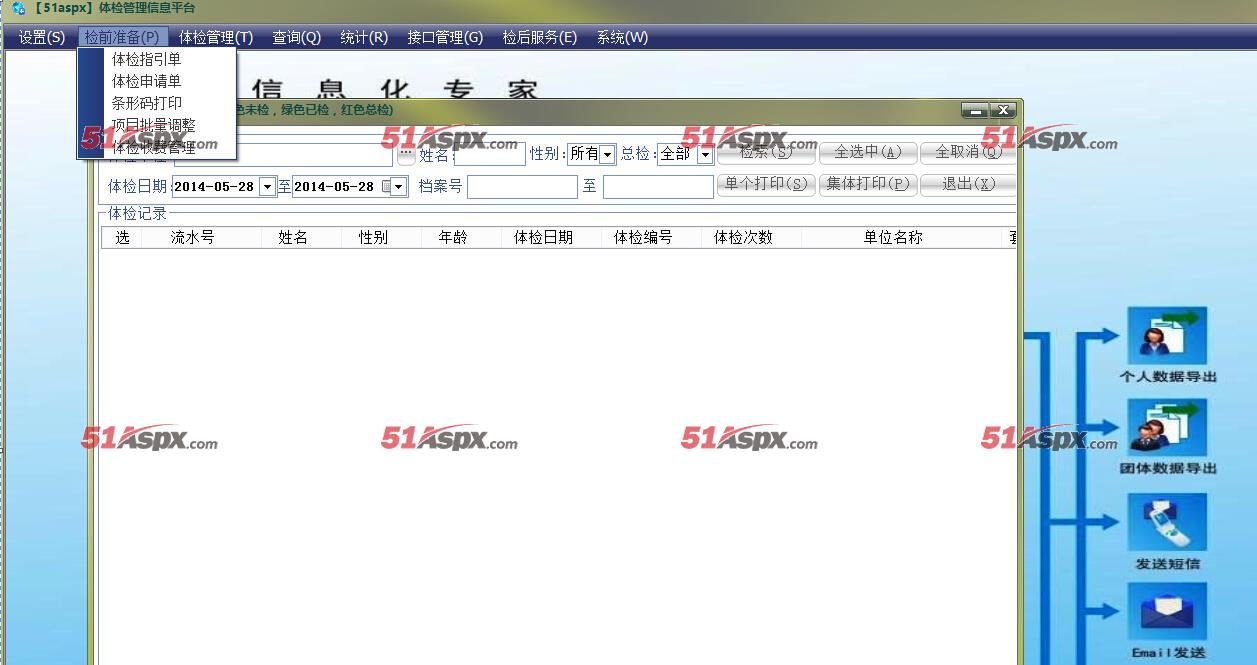The width and height of the screenshot is (1257, 665).
Task: Open the 系统(W) menu
Action: [x=622, y=37]
